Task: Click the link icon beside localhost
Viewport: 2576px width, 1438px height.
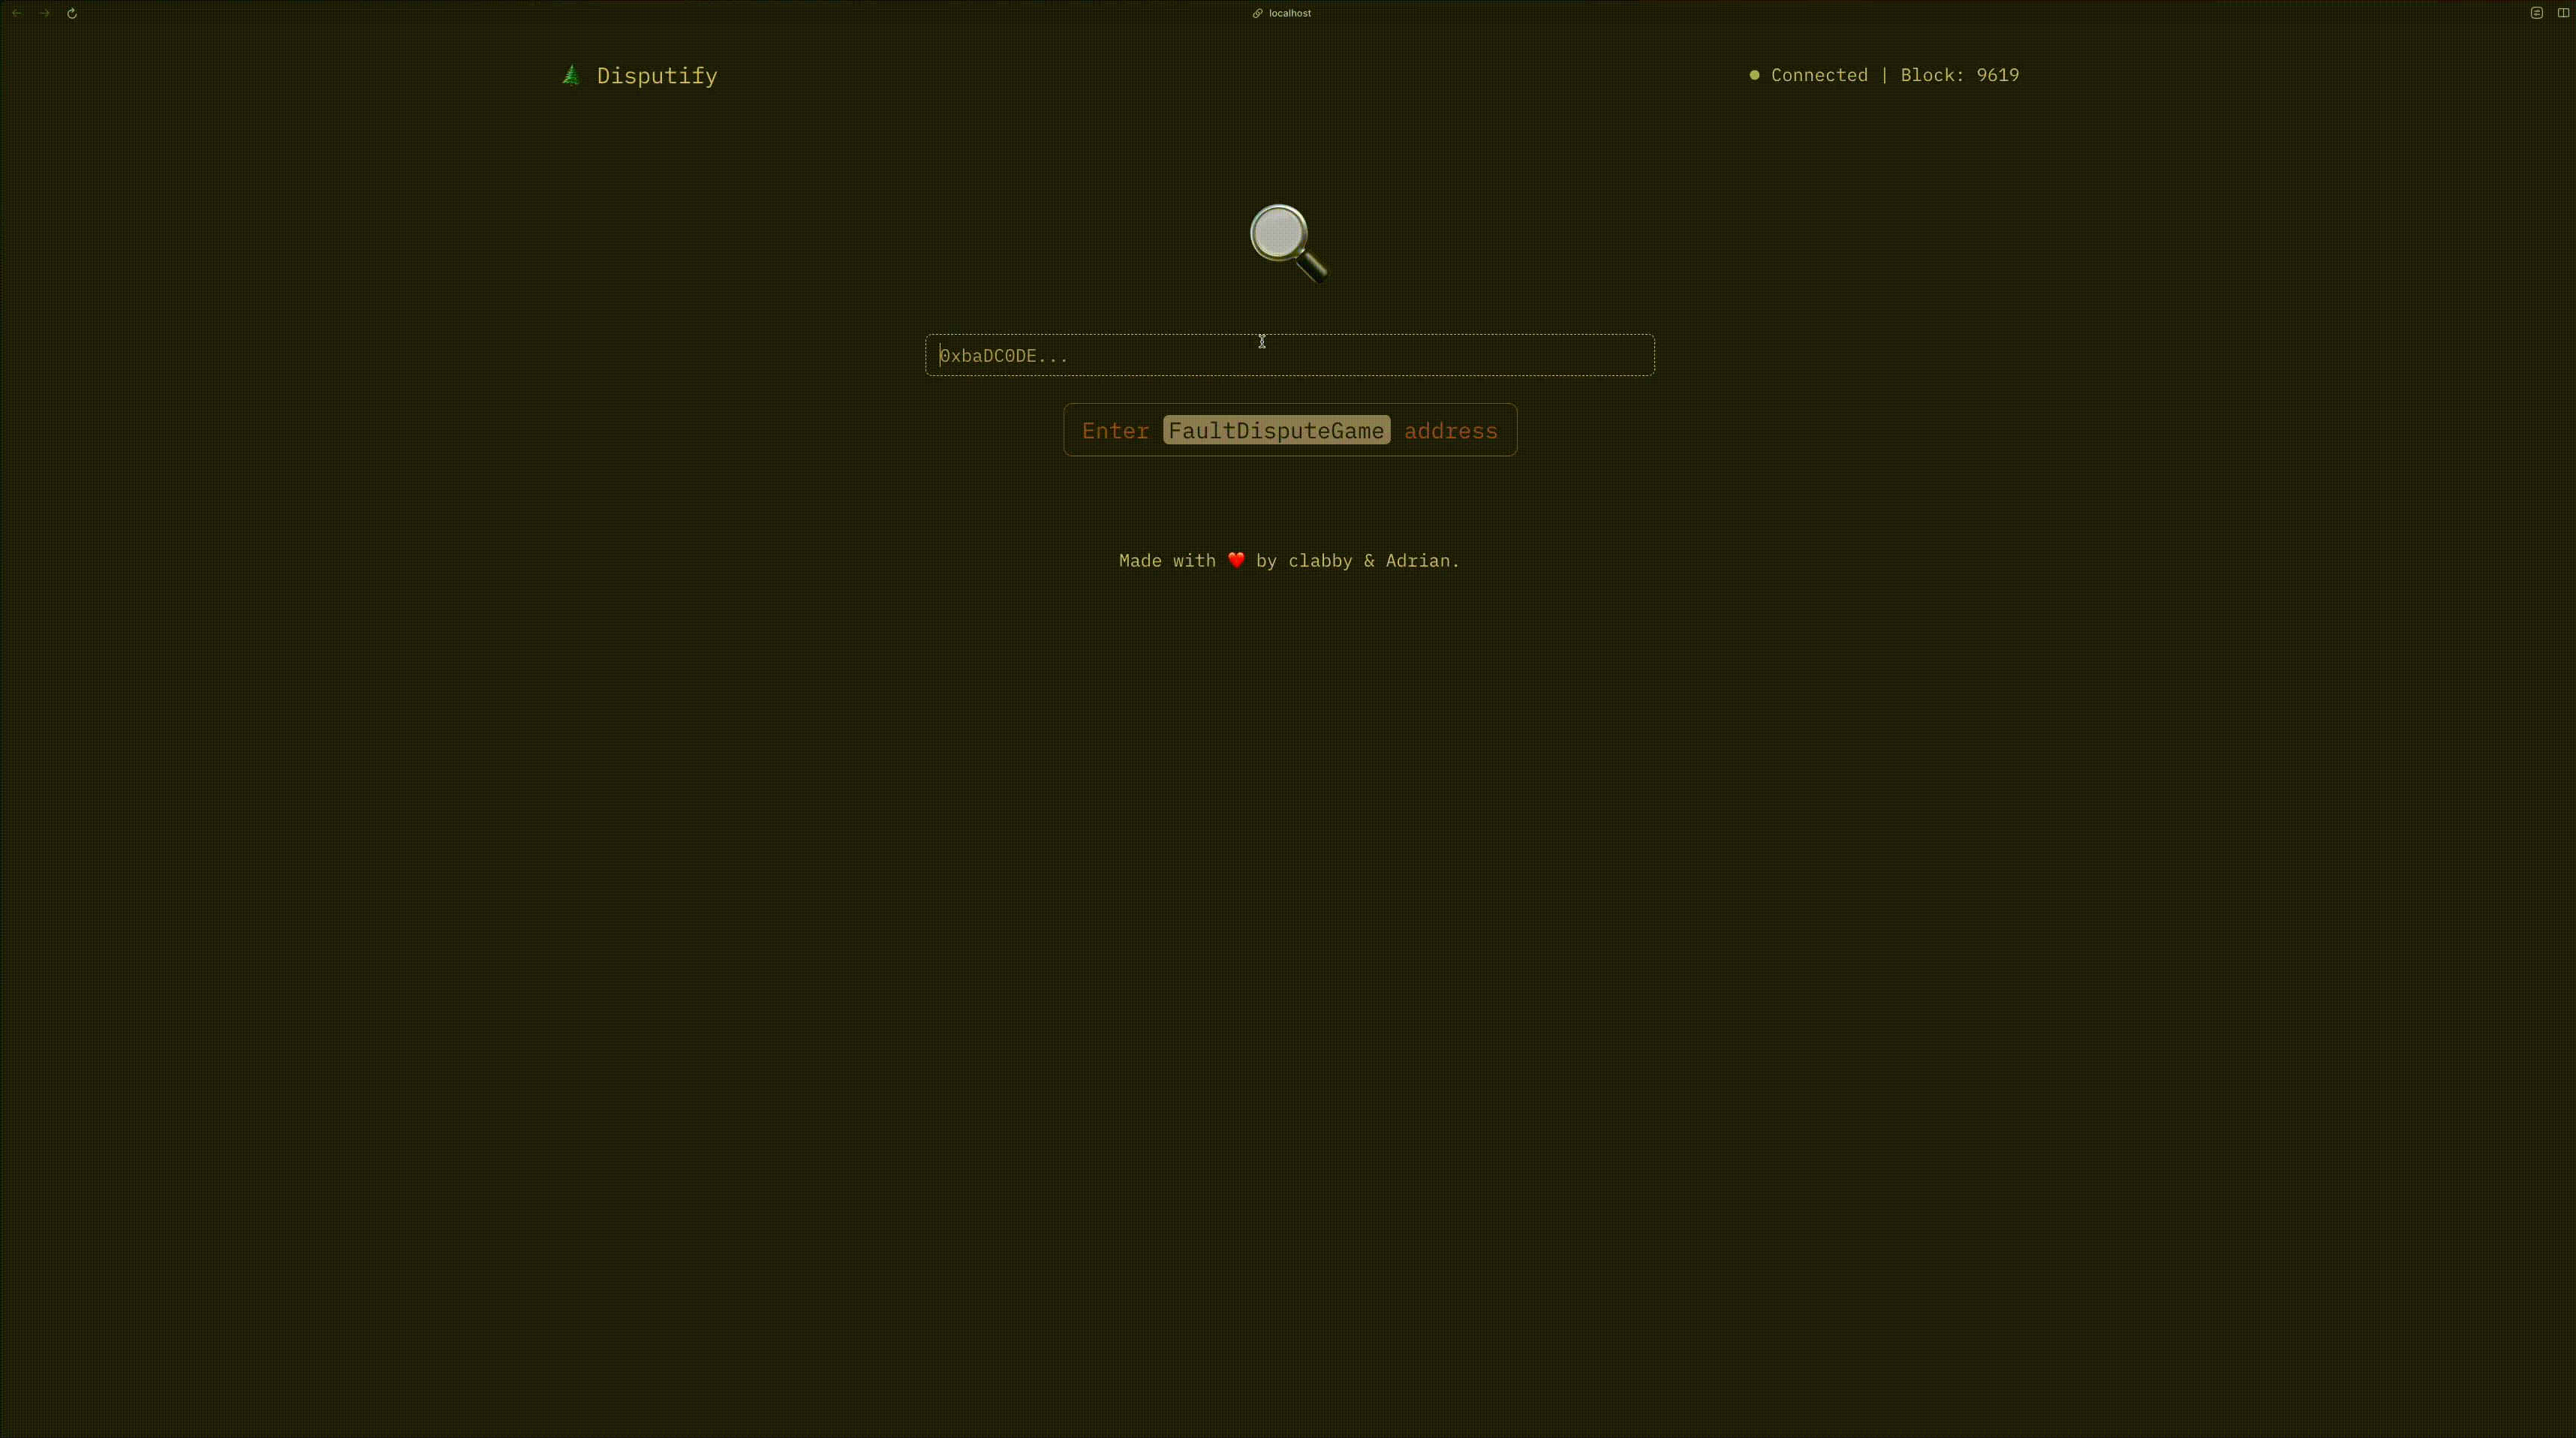Action: click(1257, 13)
